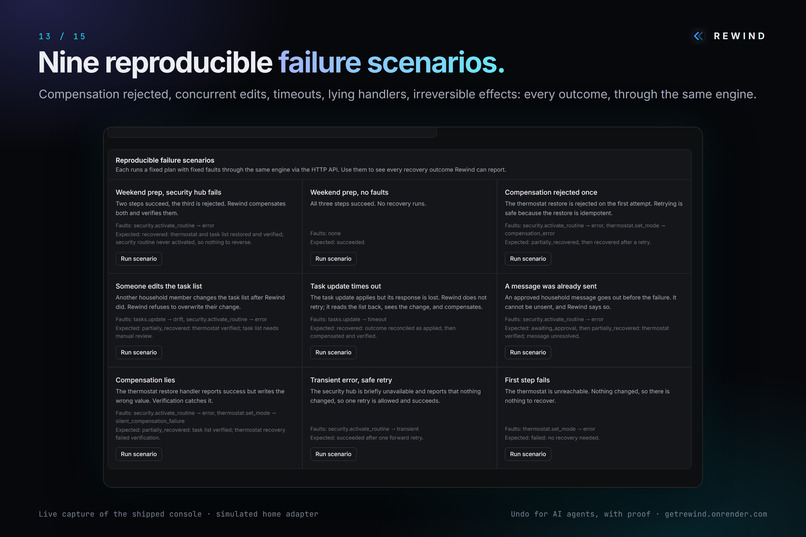Click the 13 / 15 slide counter

pyautogui.click(x=62, y=36)
